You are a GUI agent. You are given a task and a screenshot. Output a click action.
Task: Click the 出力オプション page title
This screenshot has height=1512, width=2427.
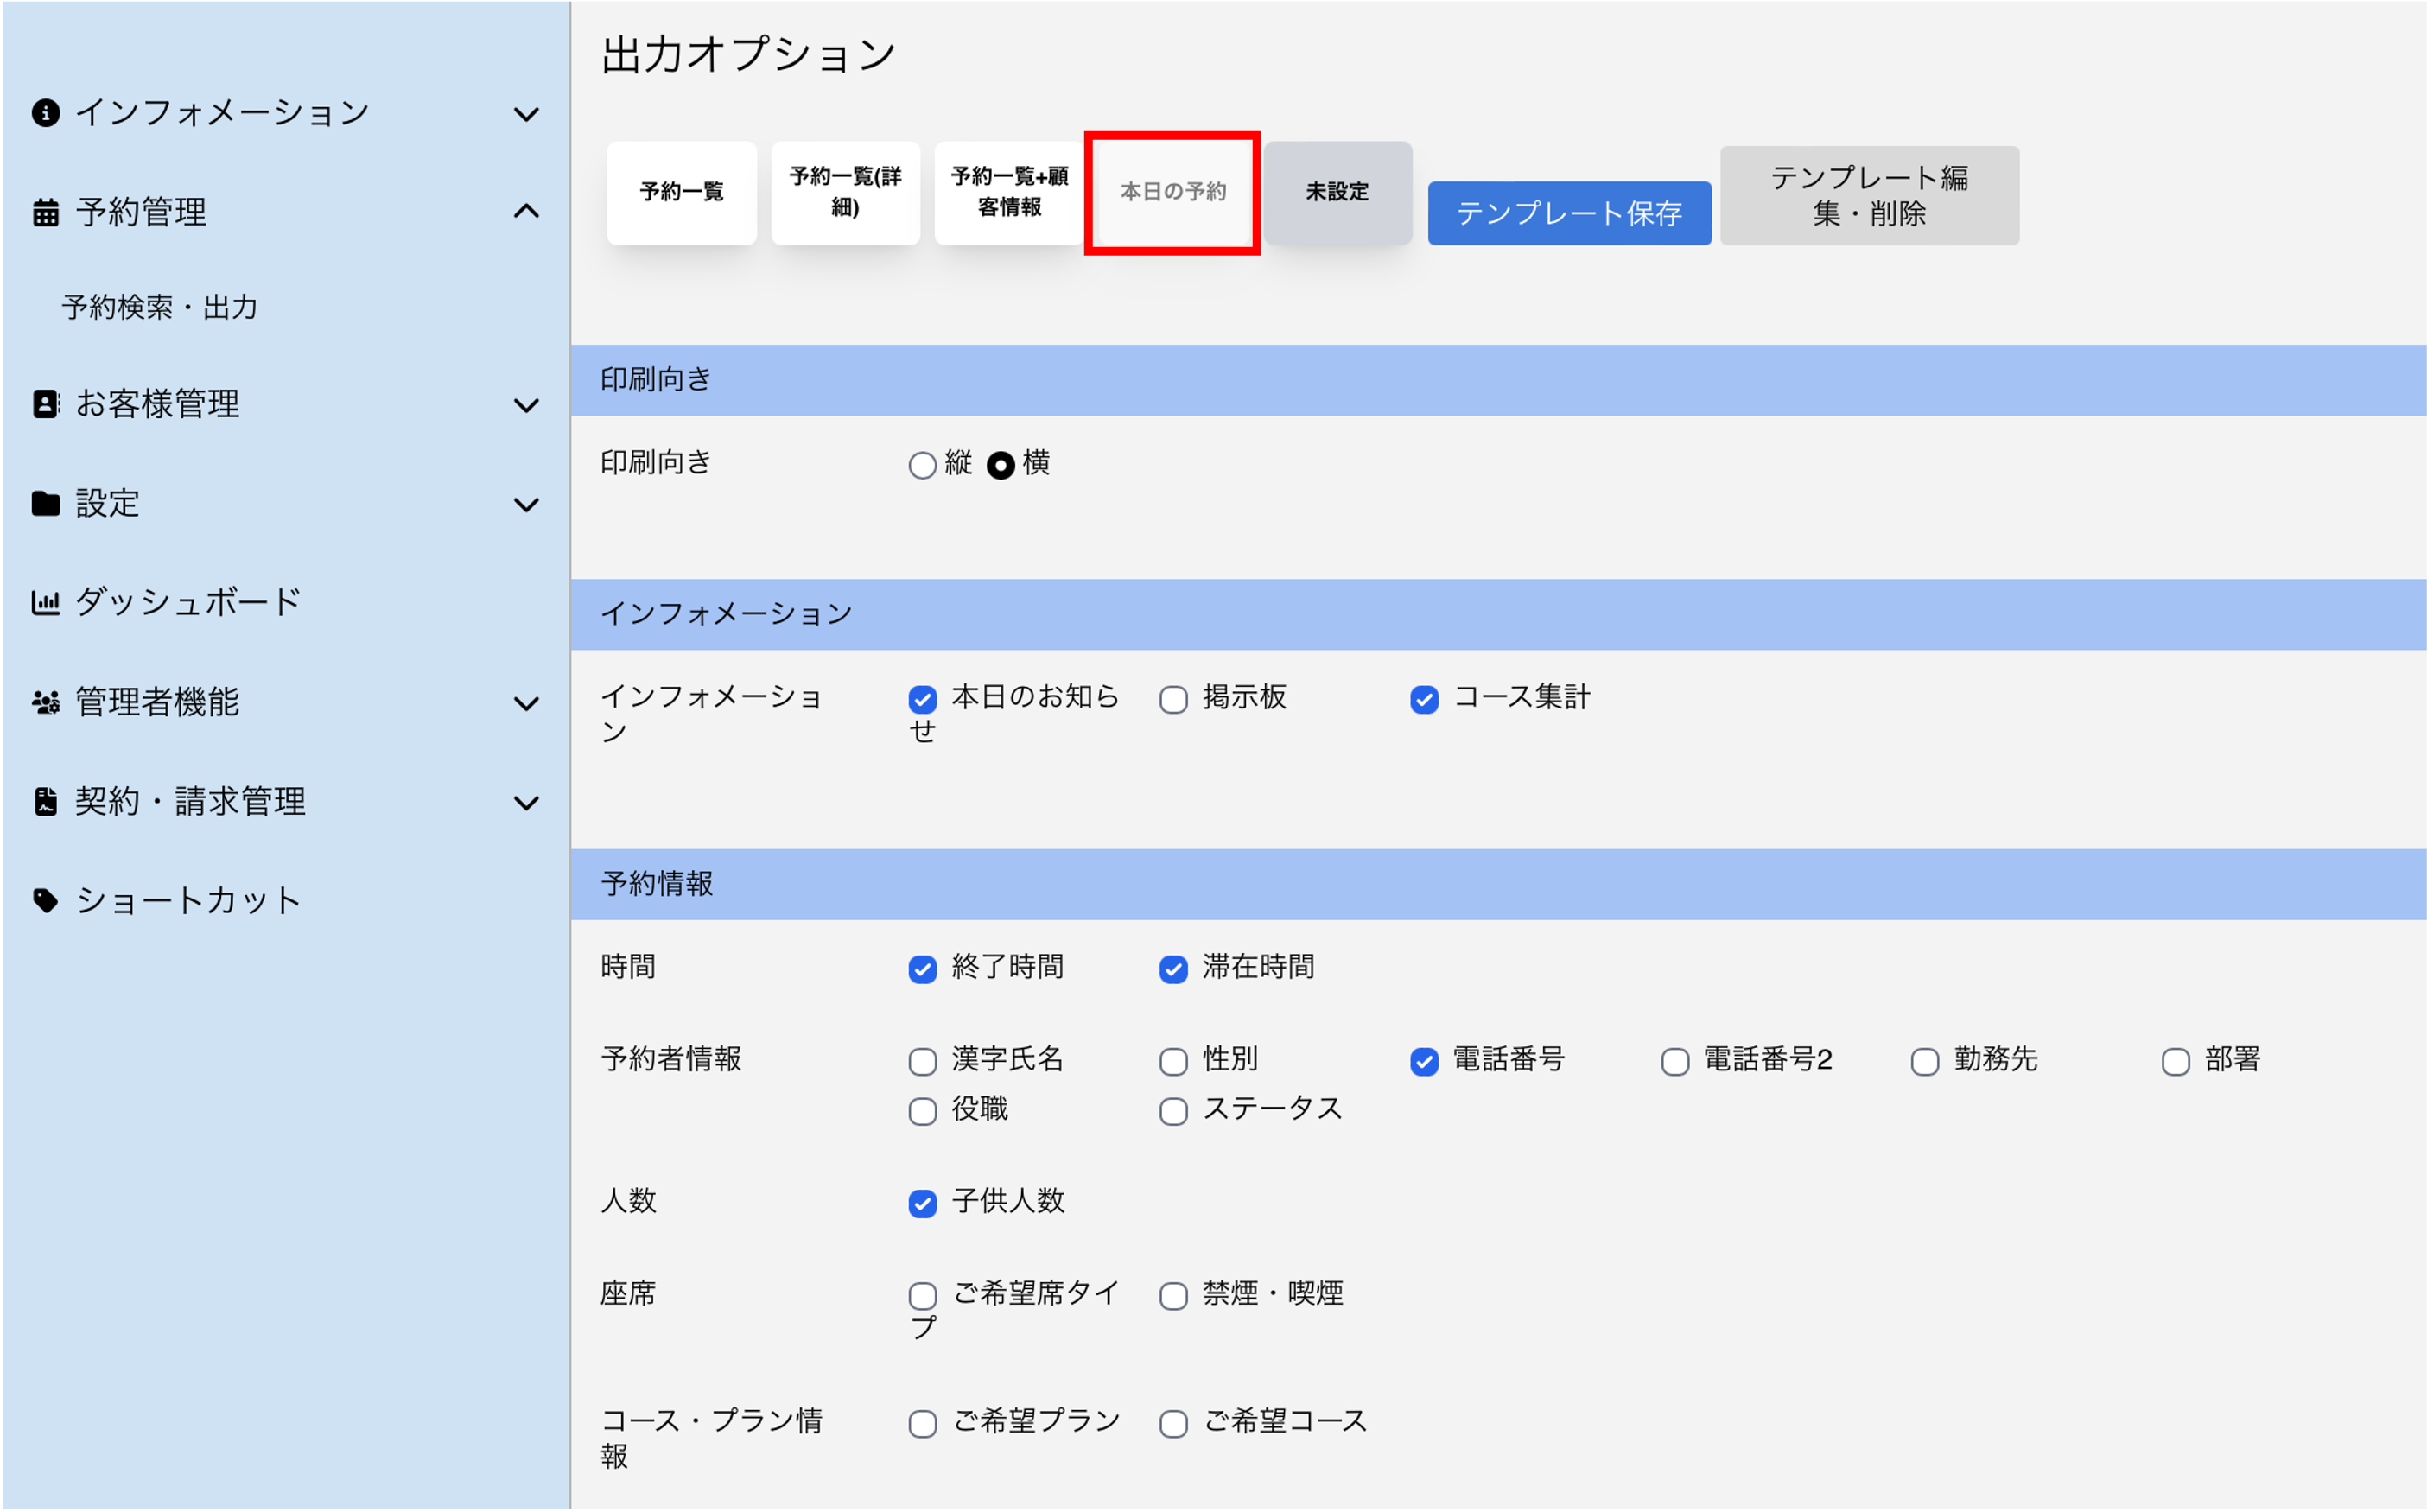coord(748,54)
